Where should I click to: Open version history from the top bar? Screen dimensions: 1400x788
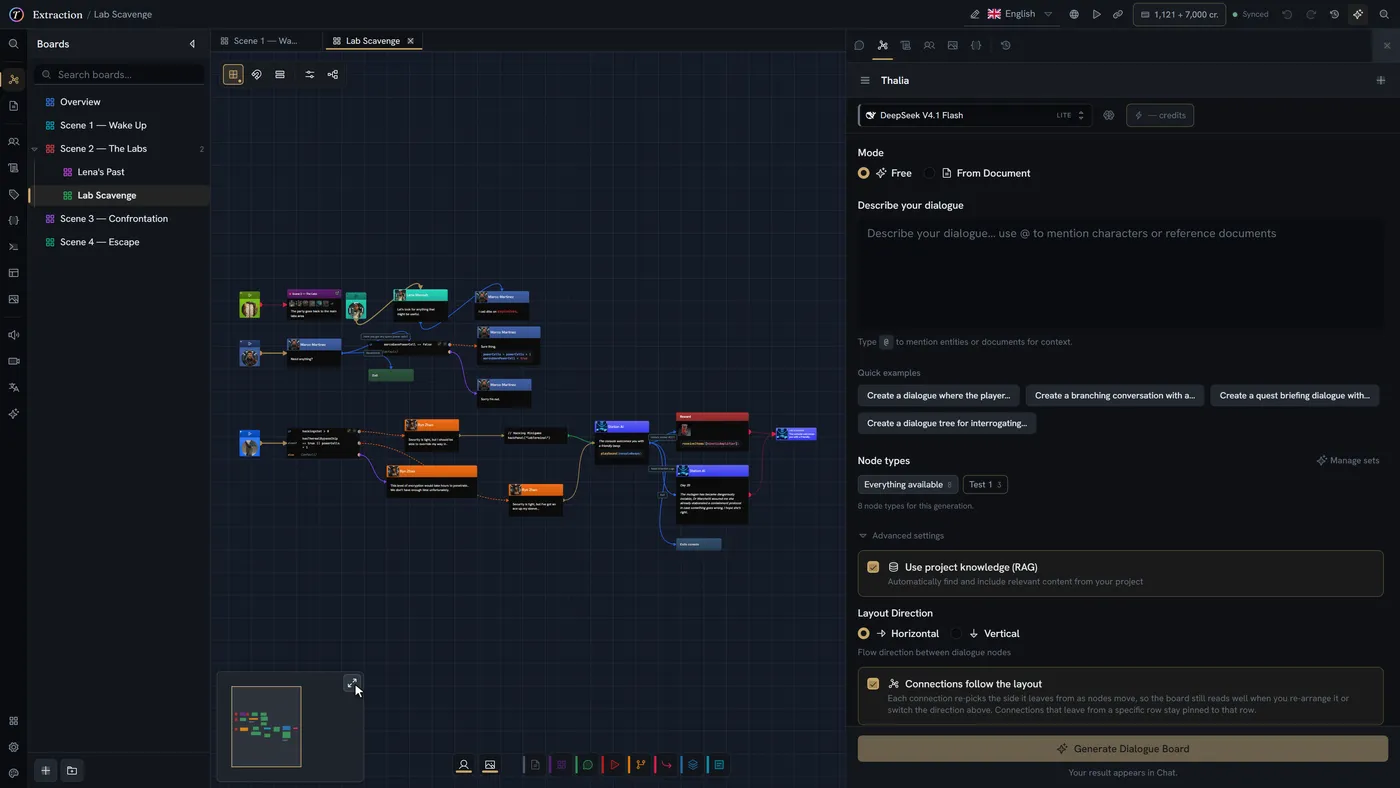[1334, 14]
